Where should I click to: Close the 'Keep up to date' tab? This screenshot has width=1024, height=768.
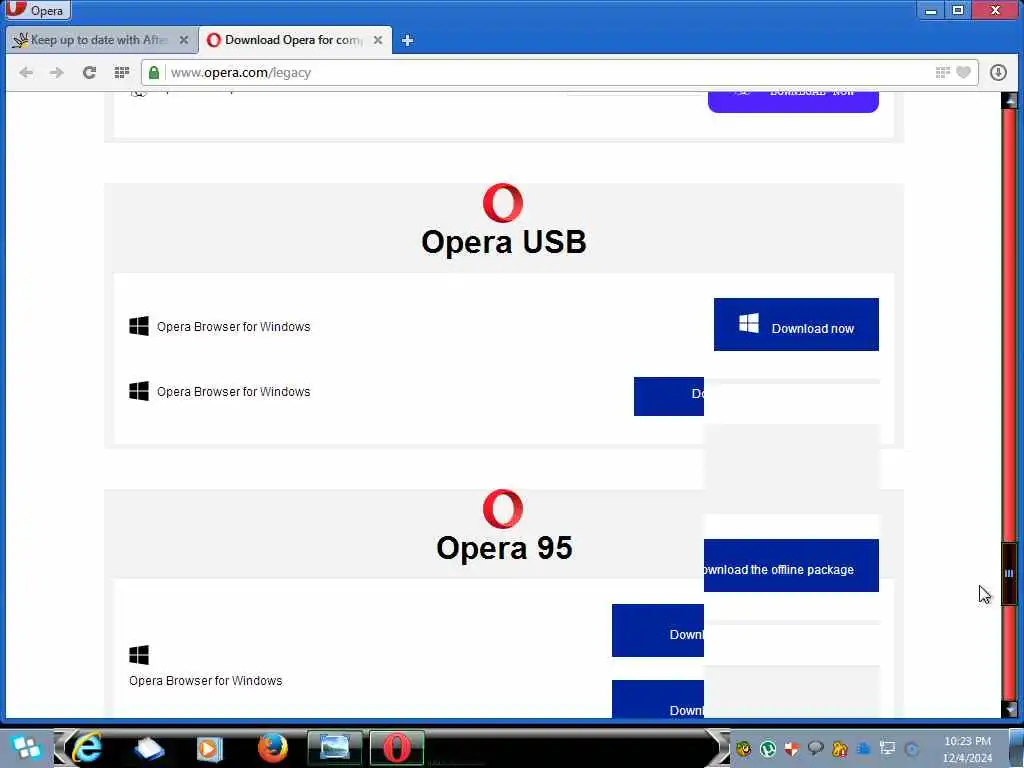point(184,40)
